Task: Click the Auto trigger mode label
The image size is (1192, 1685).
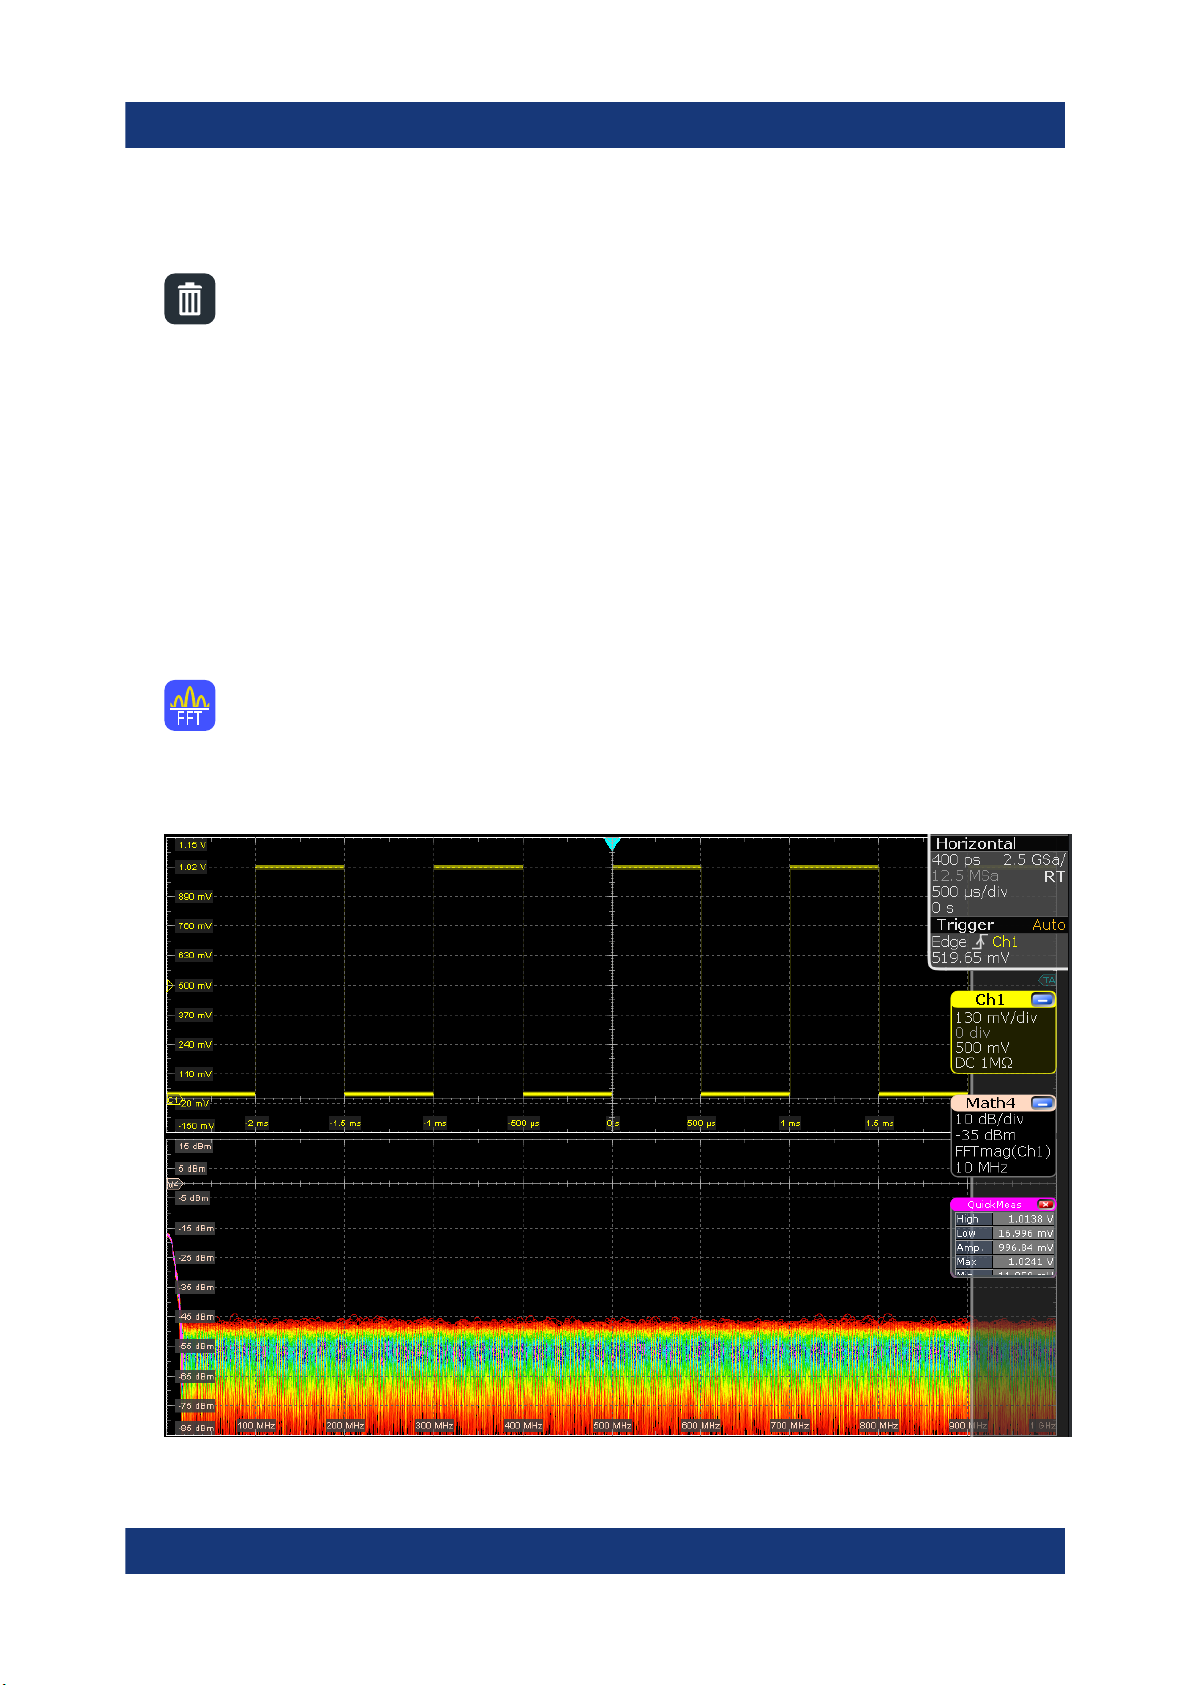Action: click(x=1049, y=925)
